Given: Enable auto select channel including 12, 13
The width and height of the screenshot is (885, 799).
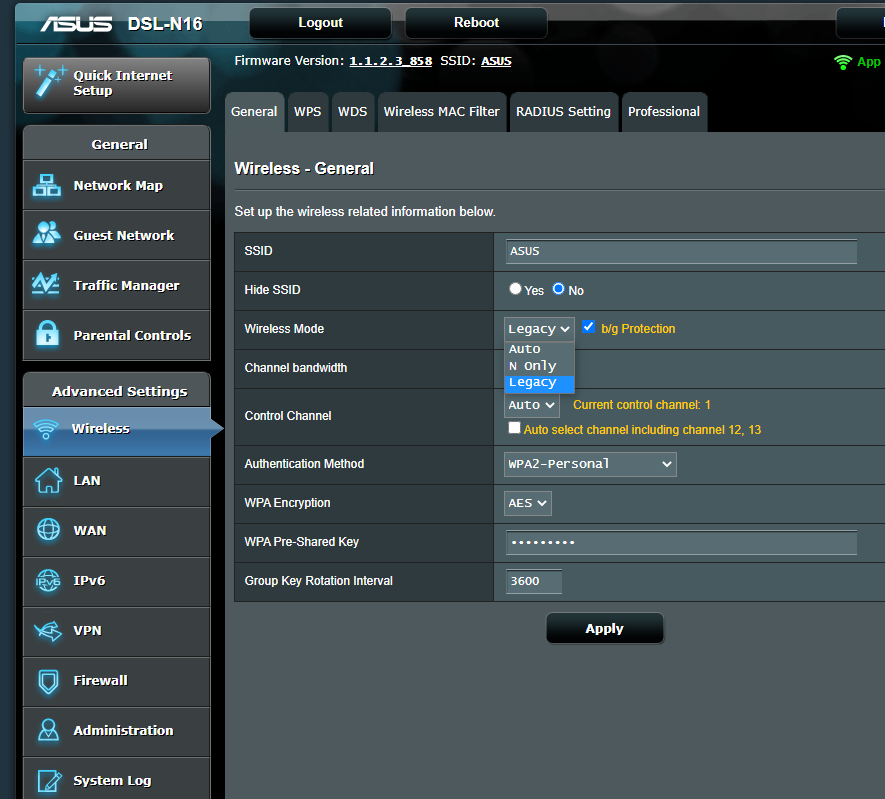Looking at the screenshot, I should (514, 428).
